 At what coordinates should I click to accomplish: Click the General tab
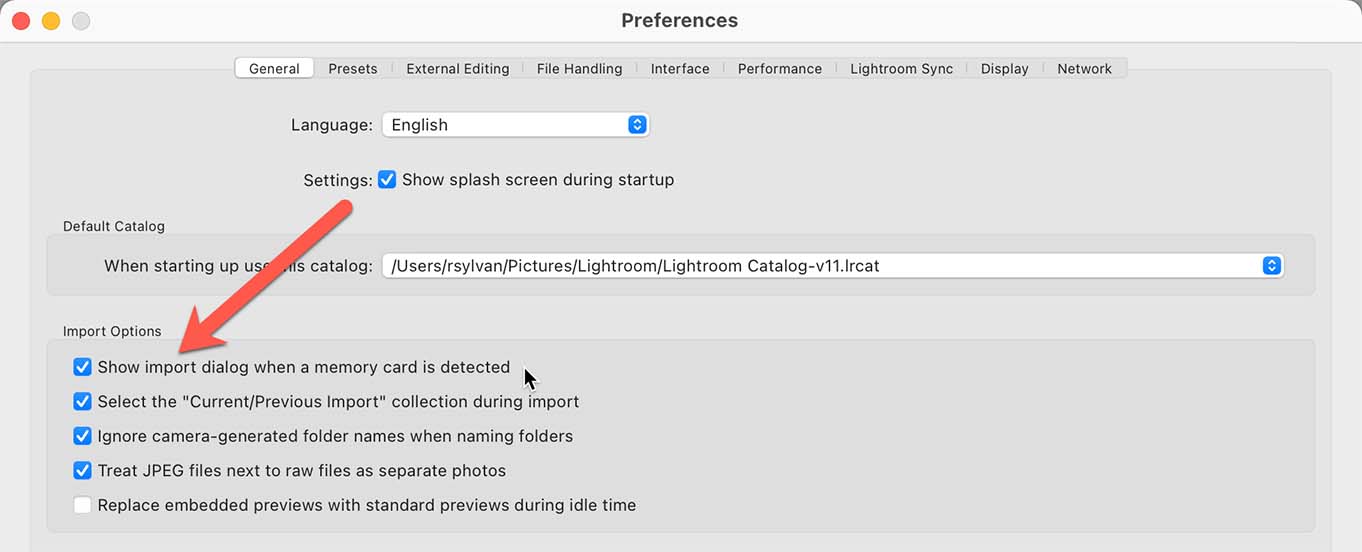point(274,69)
